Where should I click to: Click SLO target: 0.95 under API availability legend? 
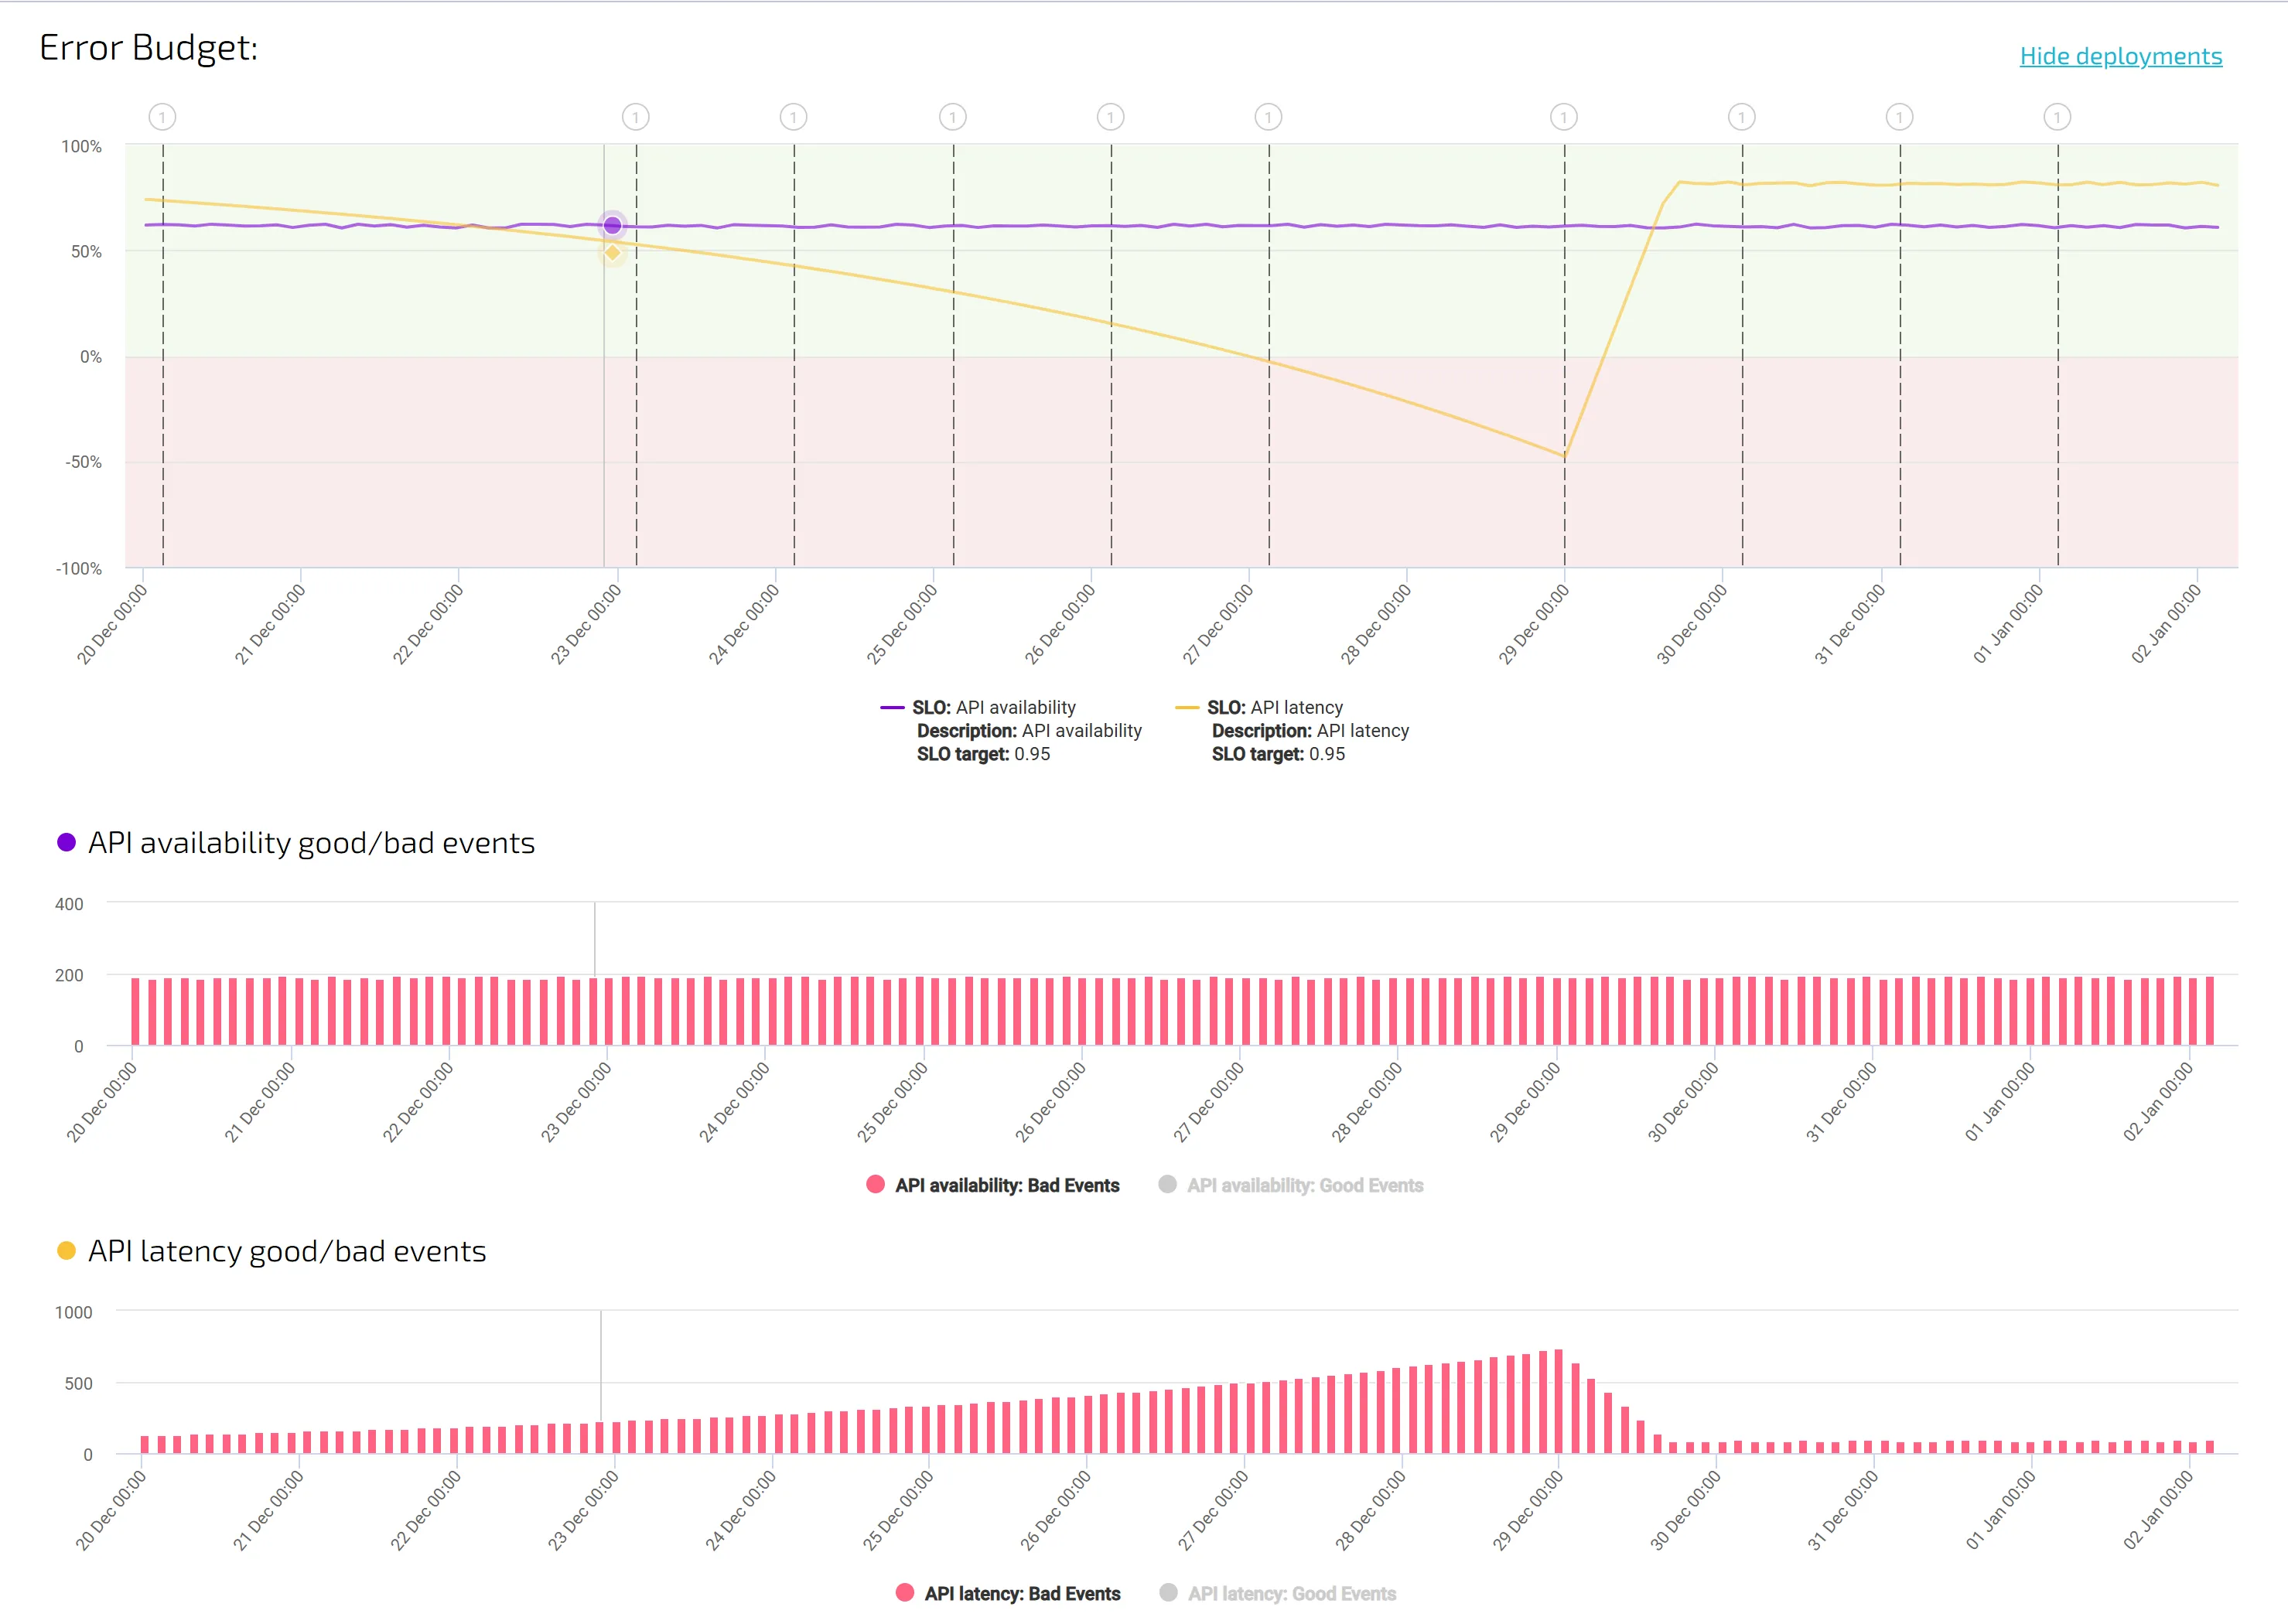983,754
